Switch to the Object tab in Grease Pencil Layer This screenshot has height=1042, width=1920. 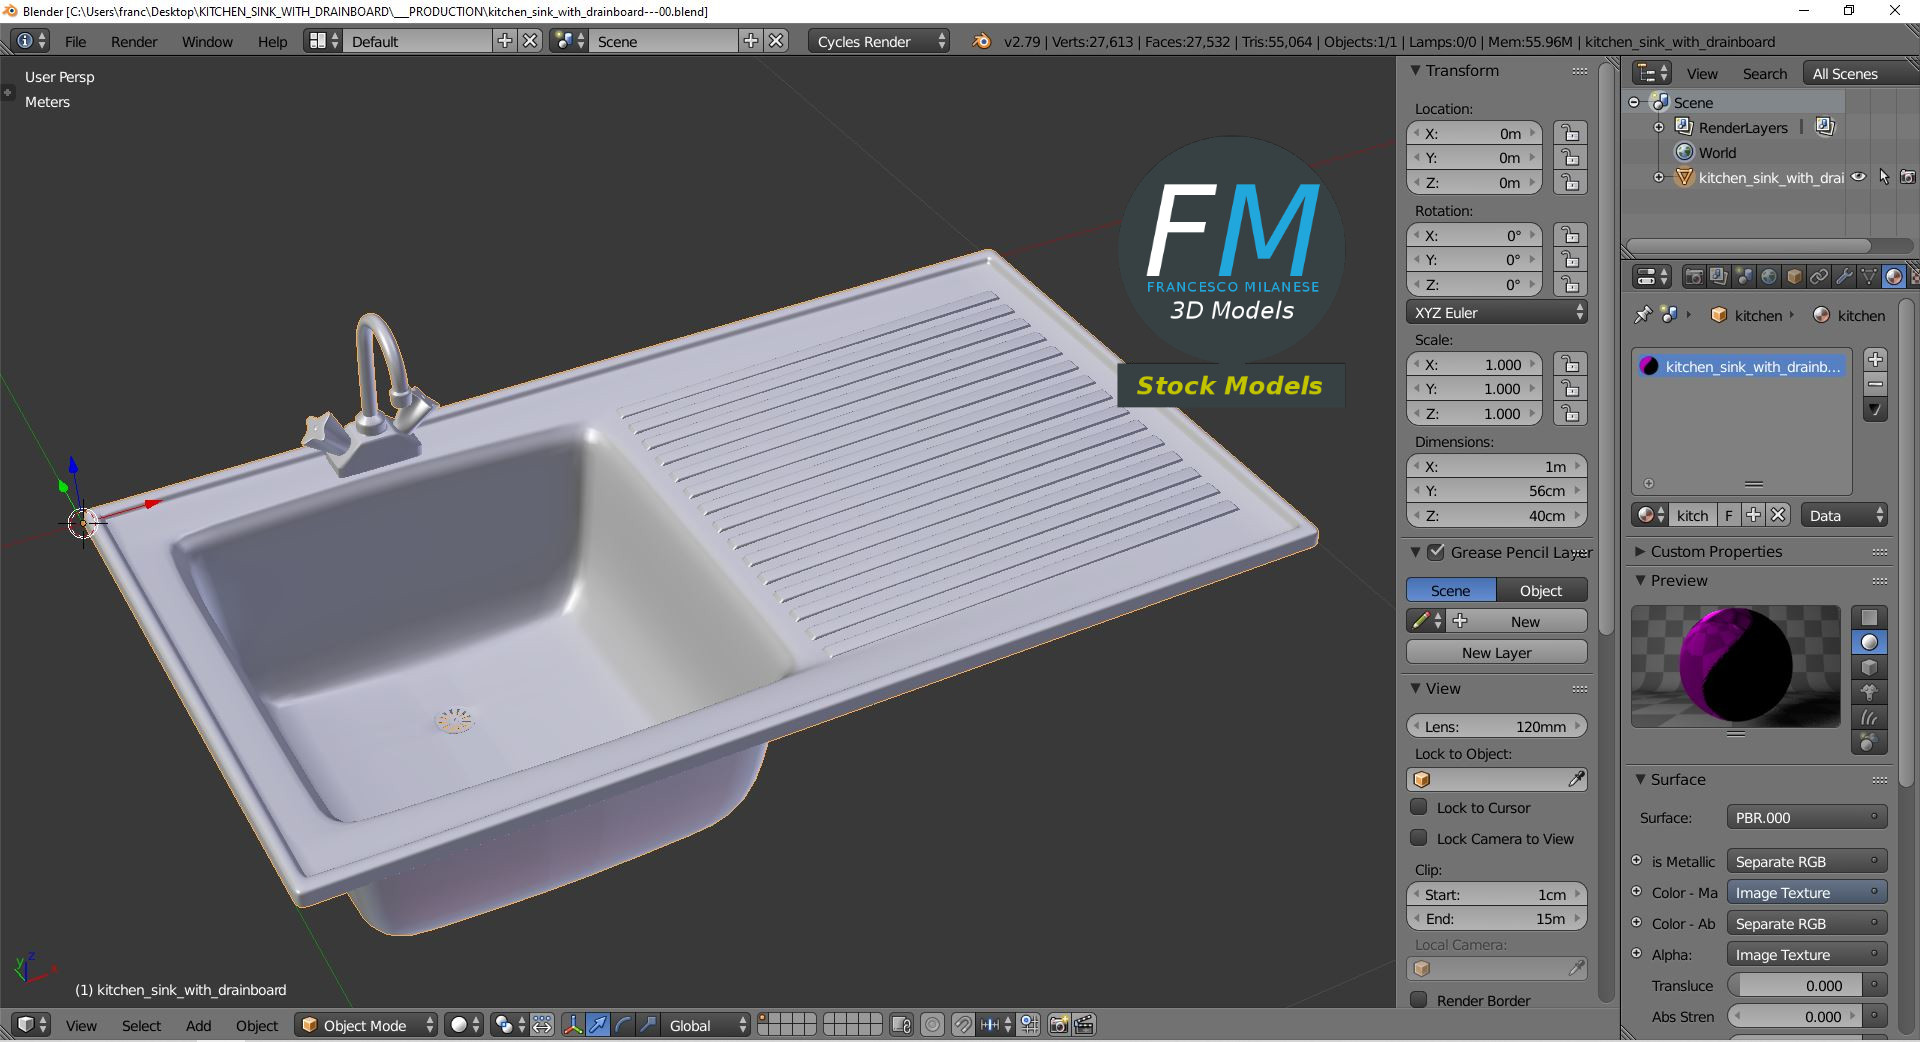[x=1540, y=590]
